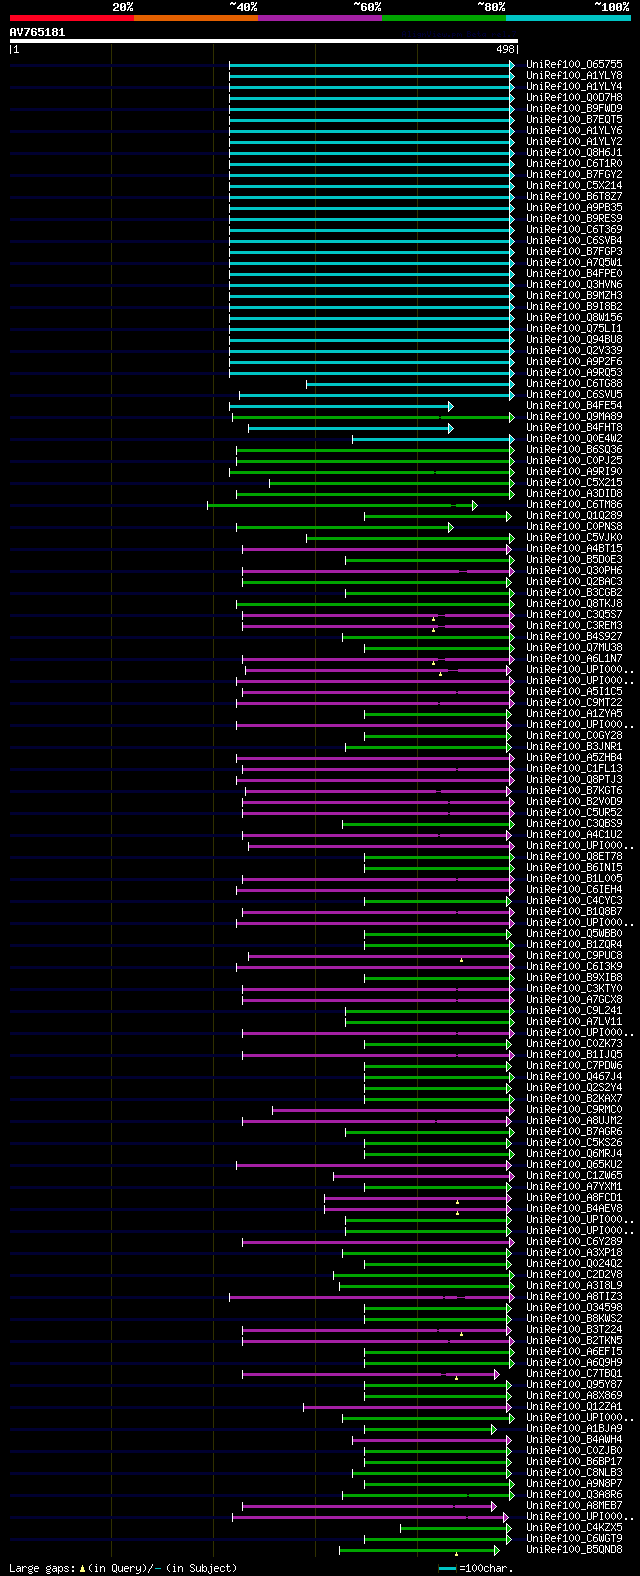Select UniRef100_B7KGT6 label
Image resolution: width=640 pixels, height=1576 pixels.
pyautogui.click(x=575, y=791)
